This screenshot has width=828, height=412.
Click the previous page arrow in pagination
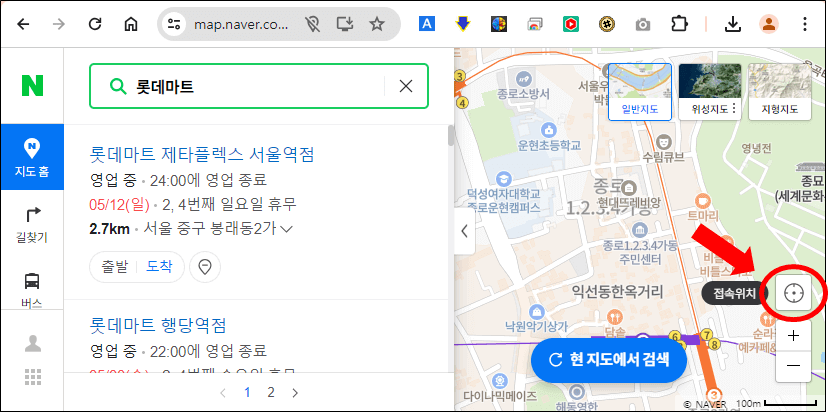[223, 392]
